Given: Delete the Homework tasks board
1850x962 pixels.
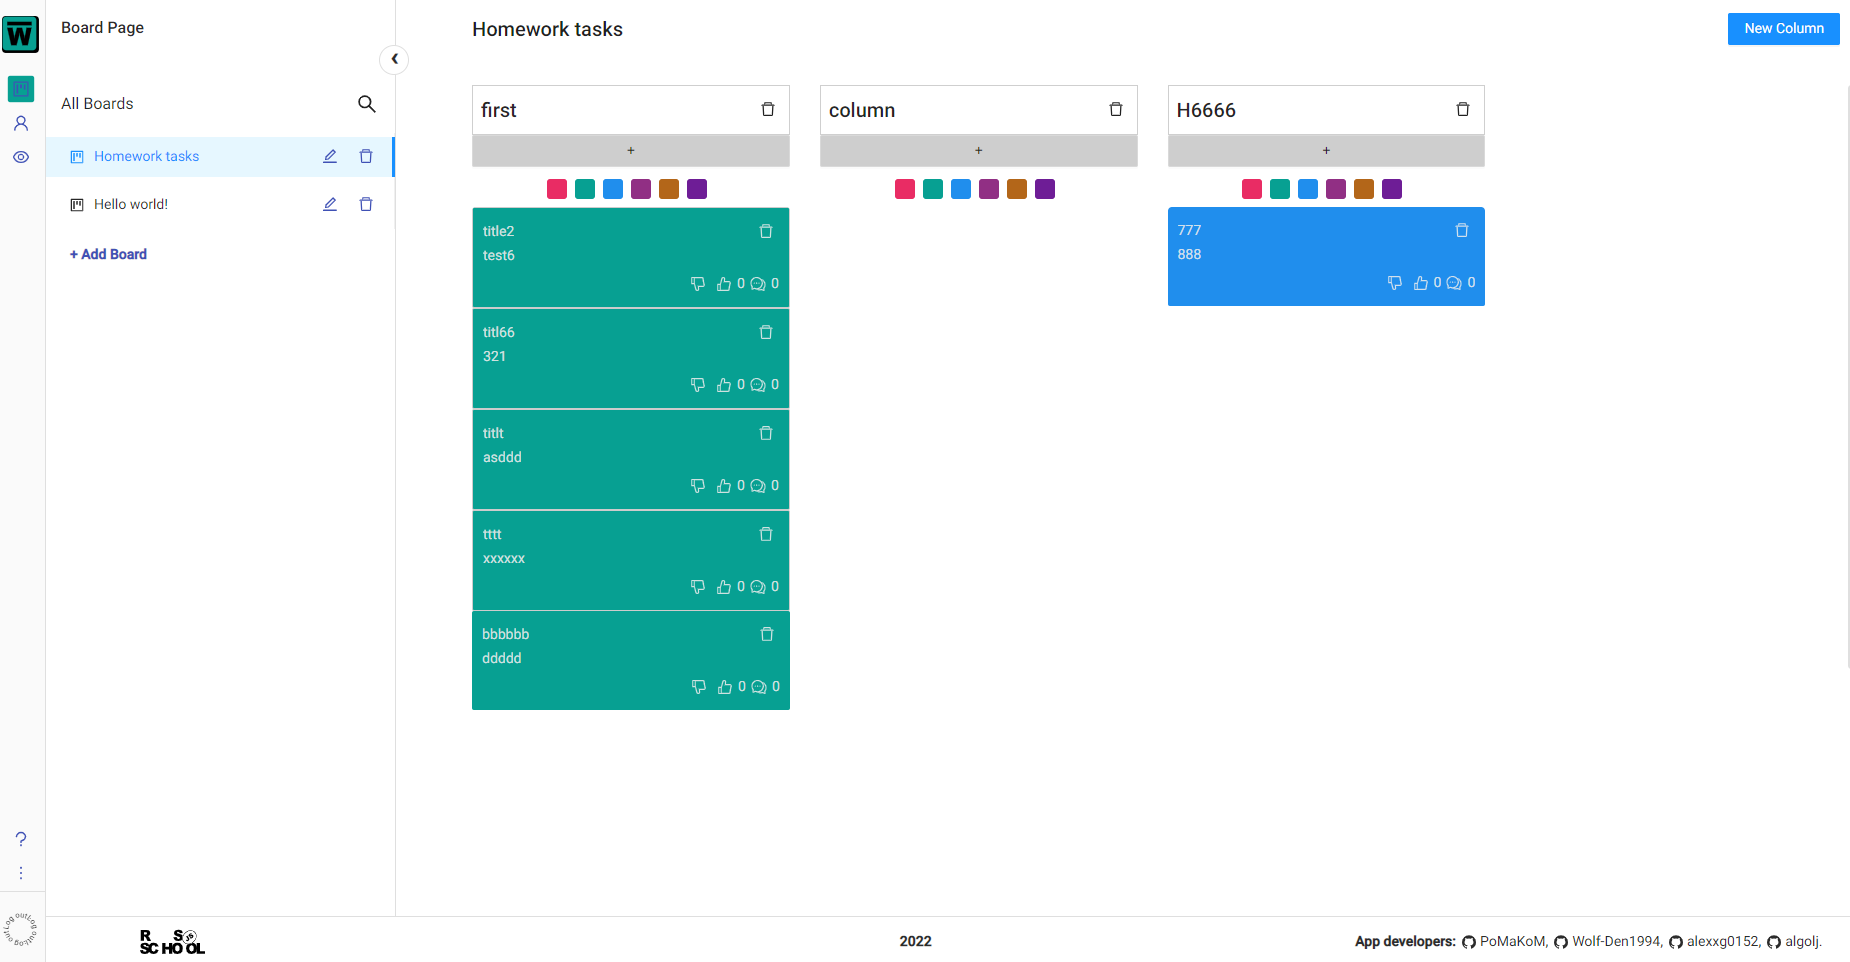Looking at the screenshot, I should (366, 156).
